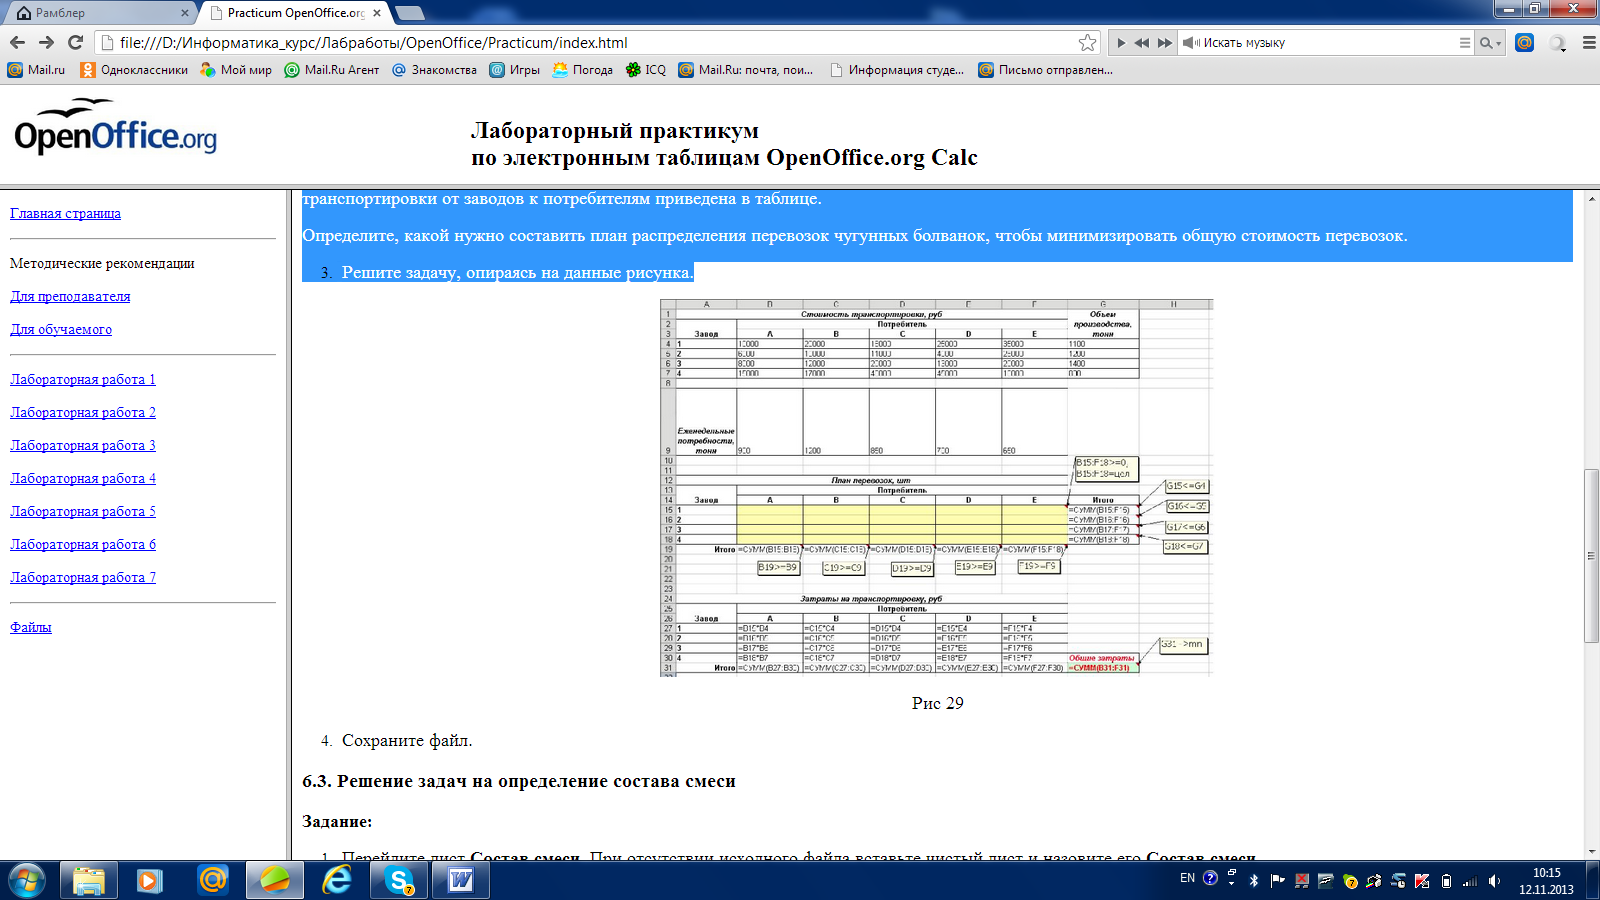The image size is (1600, 900).
Task: Open the Игры bookmark
Action: click(x=514, y=70)
